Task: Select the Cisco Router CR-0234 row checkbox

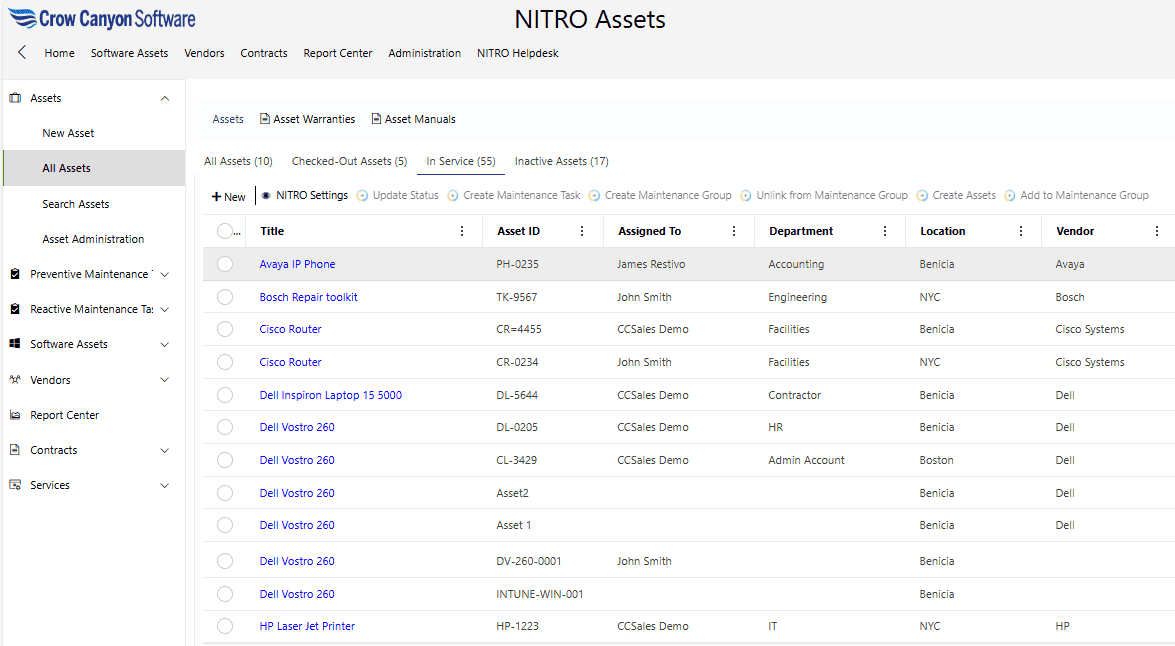Action: [x=225, y=362]
